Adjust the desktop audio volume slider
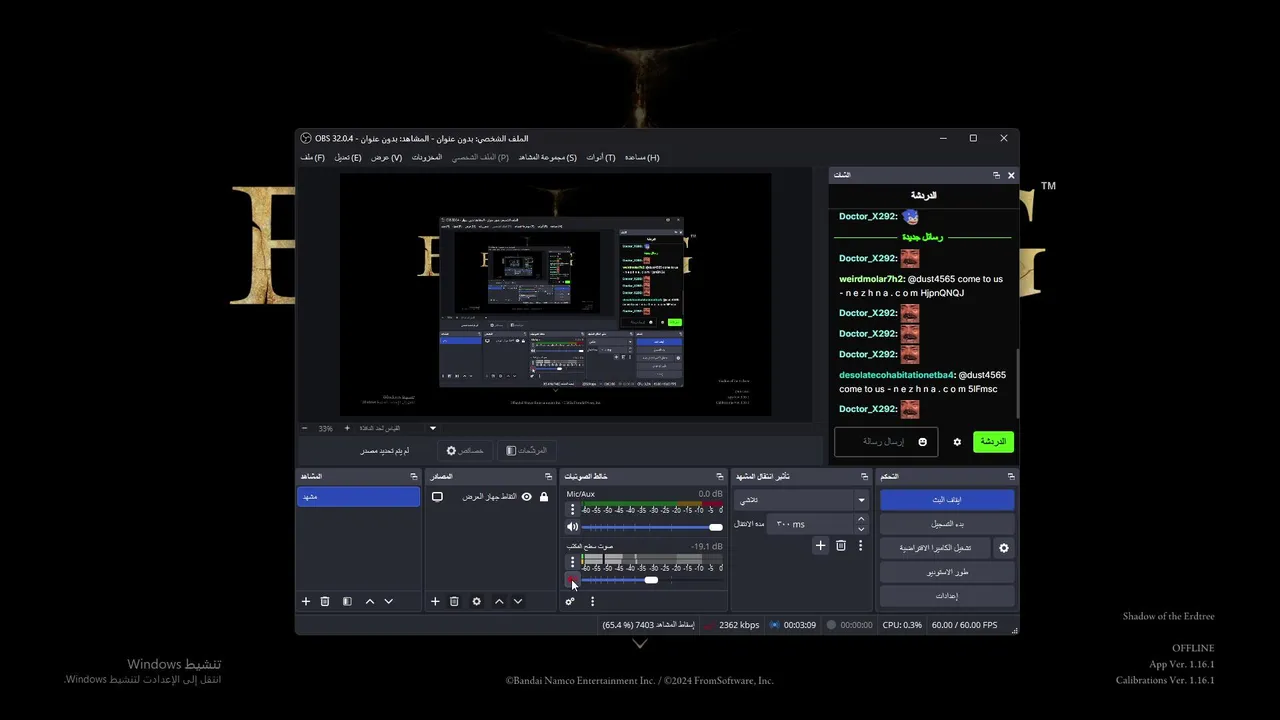The image size is (1280, 720). click(x=651, y=580)
